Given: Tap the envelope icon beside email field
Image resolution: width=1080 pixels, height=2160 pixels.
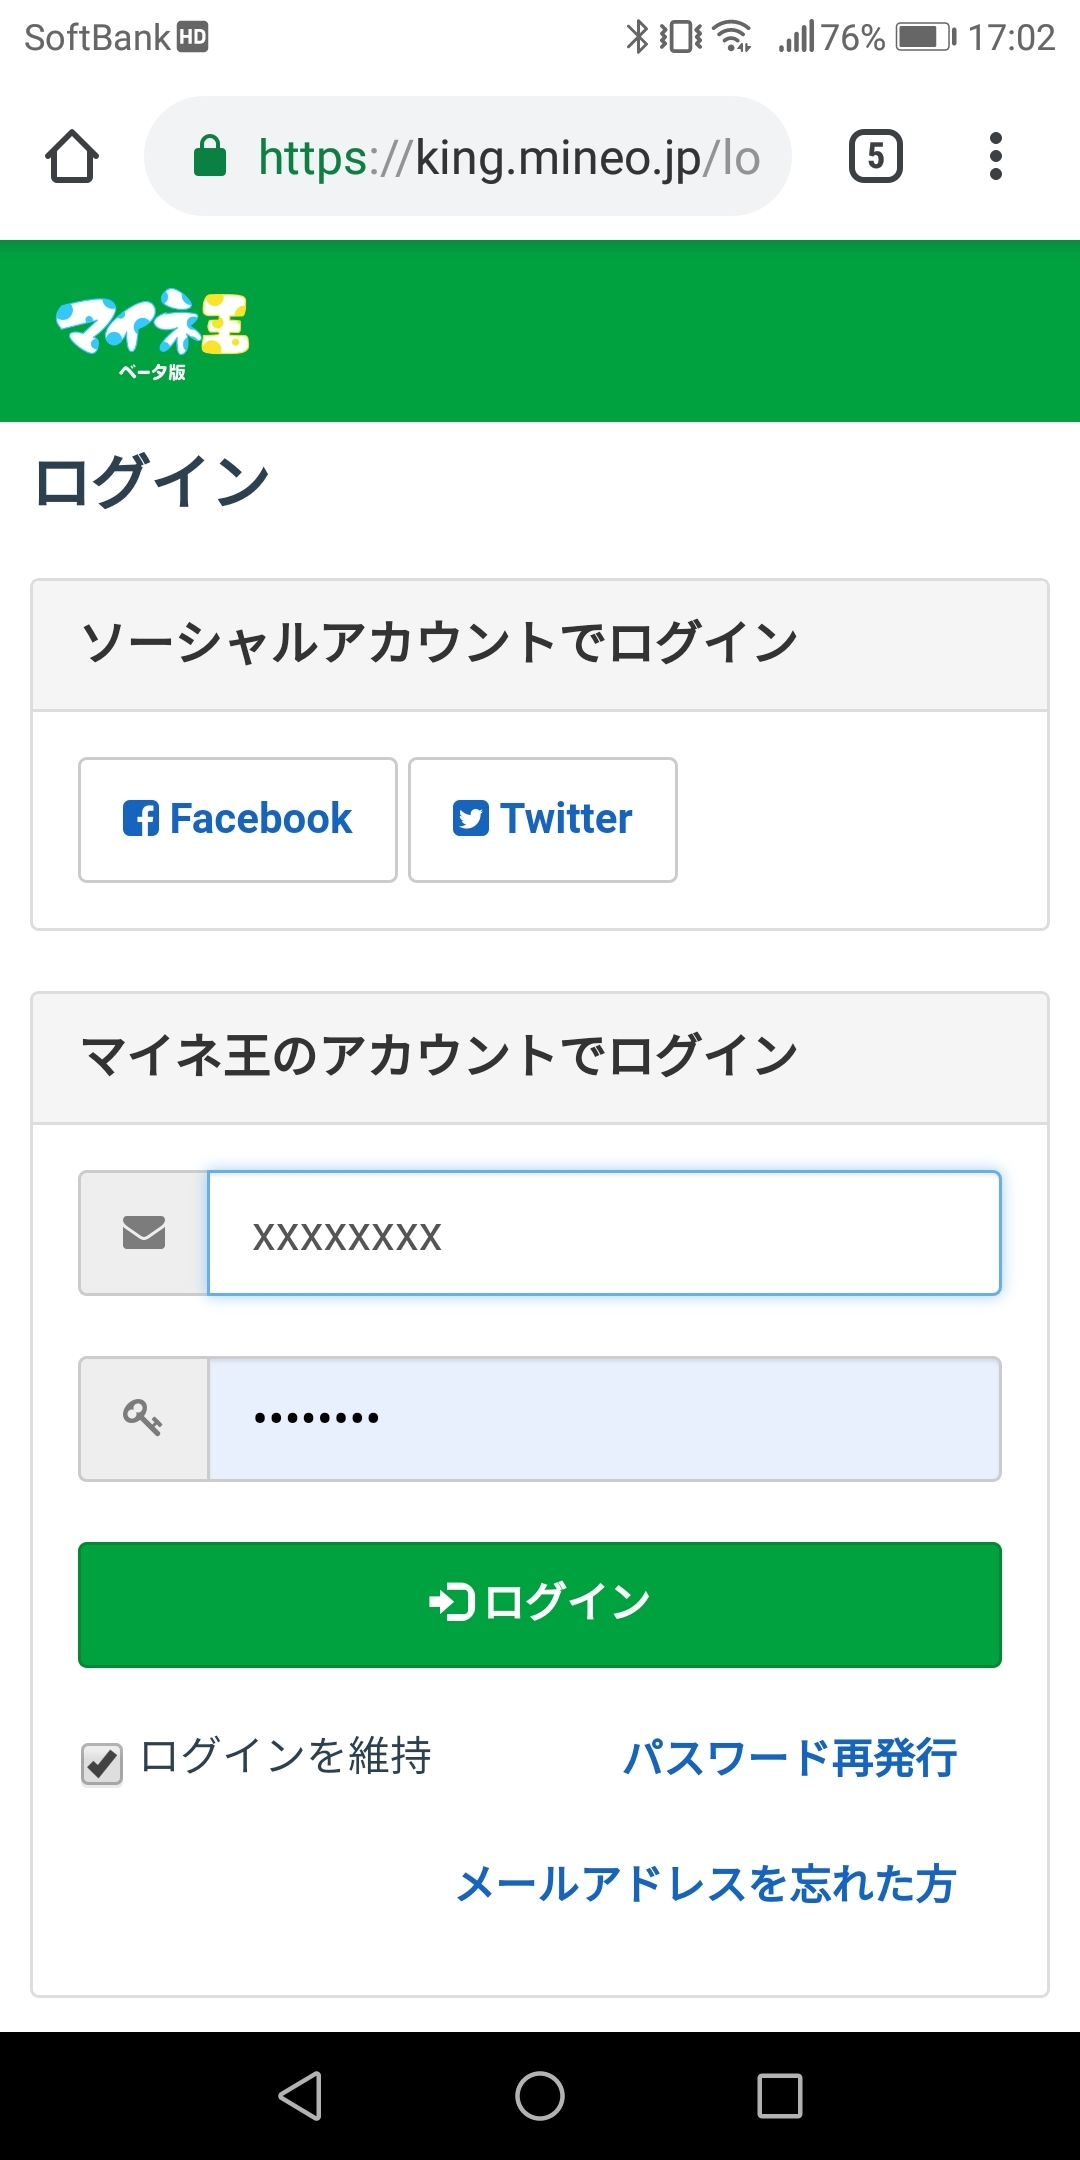Looking at the screenshot, I should click(x=144, y=1233).
